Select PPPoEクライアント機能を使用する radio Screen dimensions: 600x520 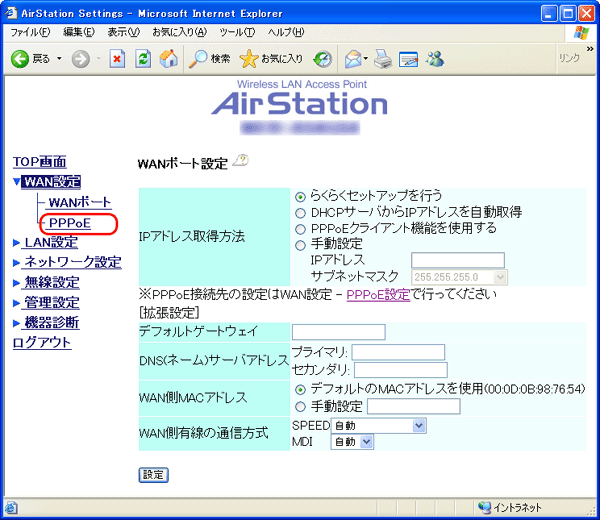[300, 229]
